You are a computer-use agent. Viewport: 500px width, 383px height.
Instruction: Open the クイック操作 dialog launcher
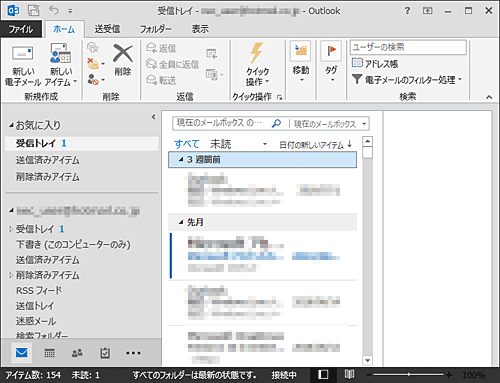point(279,97)
